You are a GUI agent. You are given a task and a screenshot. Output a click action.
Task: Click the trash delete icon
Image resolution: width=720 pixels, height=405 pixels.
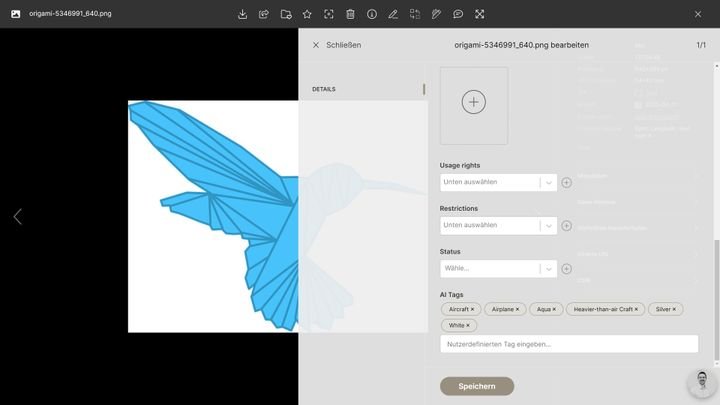click(350, 14)
